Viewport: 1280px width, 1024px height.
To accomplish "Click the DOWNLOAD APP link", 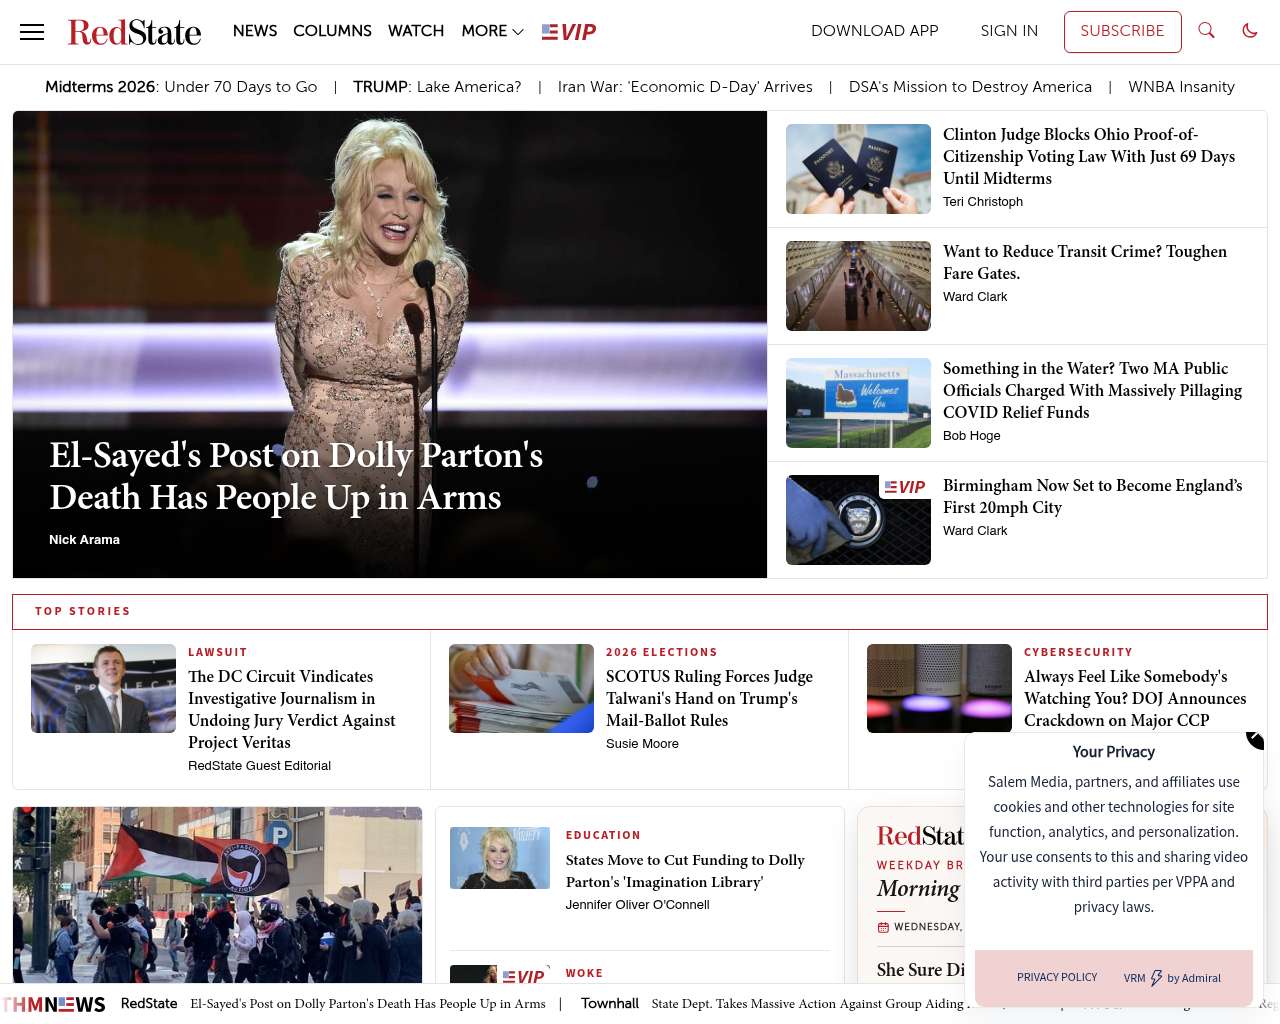I will pos(875,31).
